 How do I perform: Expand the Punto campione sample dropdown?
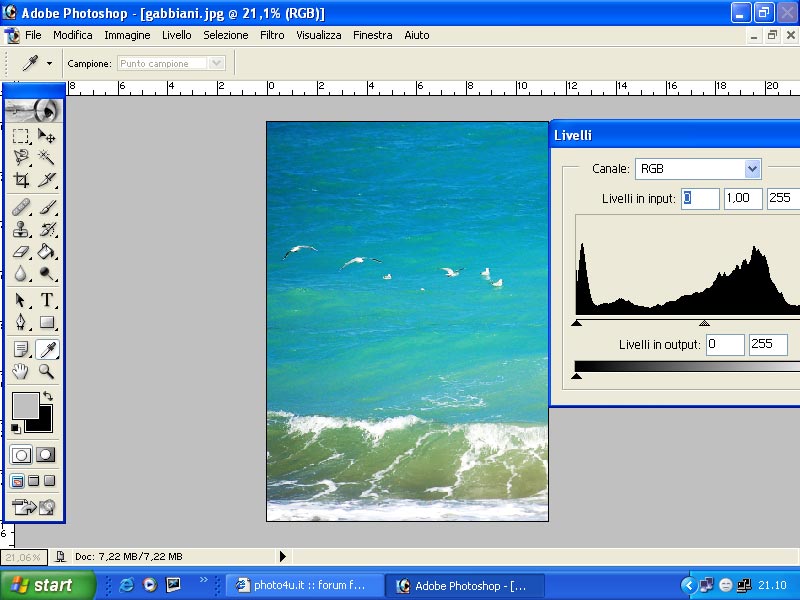point(216,63)
